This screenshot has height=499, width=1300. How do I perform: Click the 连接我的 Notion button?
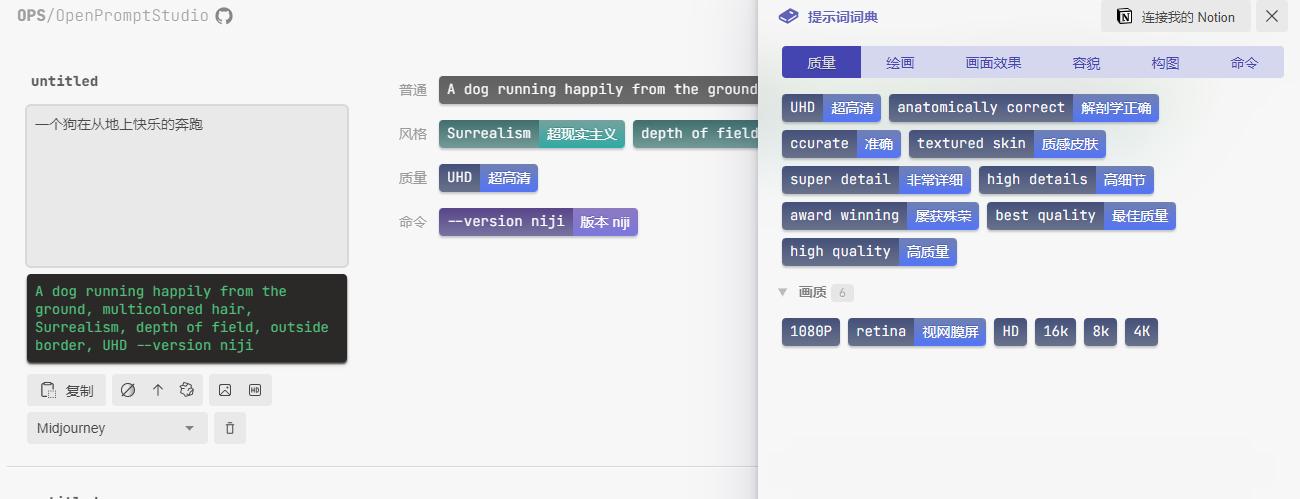tap(1175, 17)
